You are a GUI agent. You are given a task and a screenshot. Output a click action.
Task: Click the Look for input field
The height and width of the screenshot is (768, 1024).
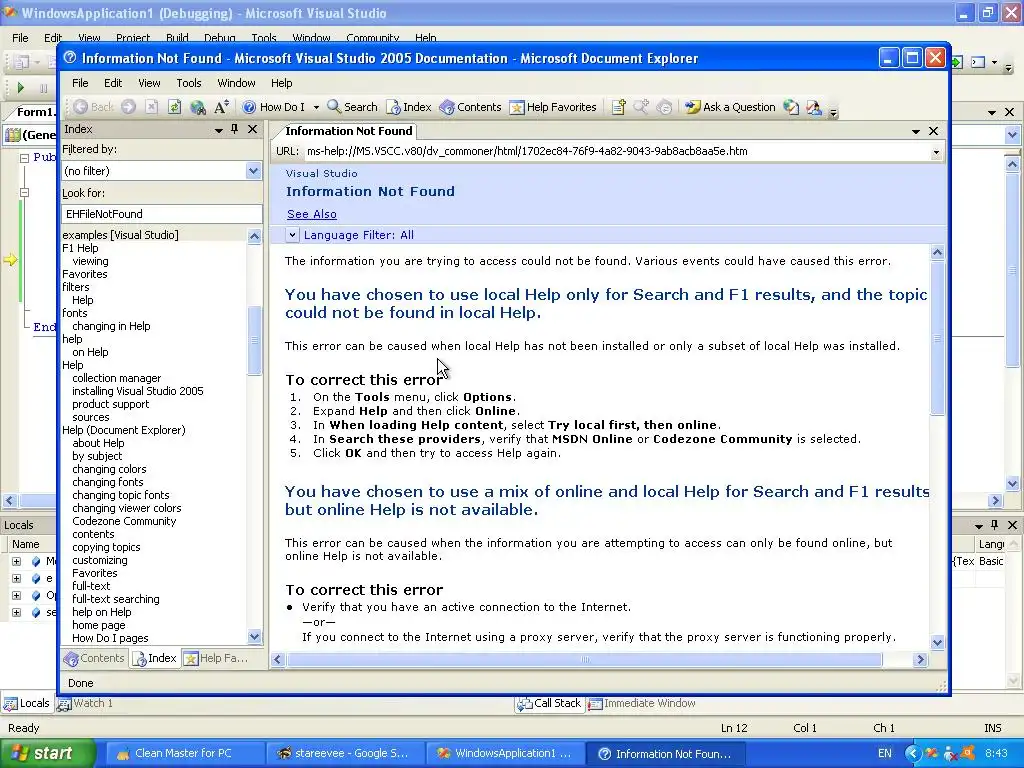[x=162, y=214]
